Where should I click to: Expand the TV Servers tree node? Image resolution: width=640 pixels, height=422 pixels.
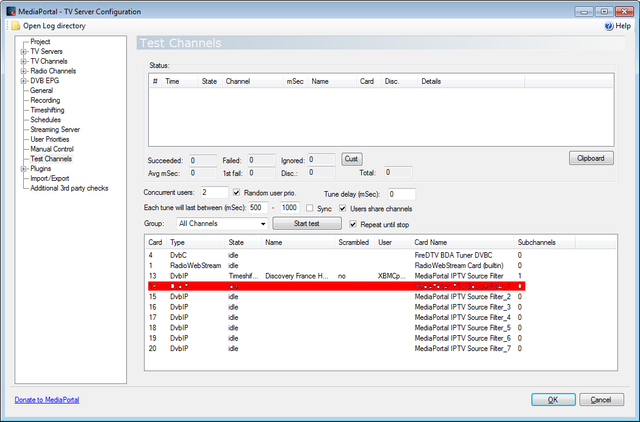23,51
